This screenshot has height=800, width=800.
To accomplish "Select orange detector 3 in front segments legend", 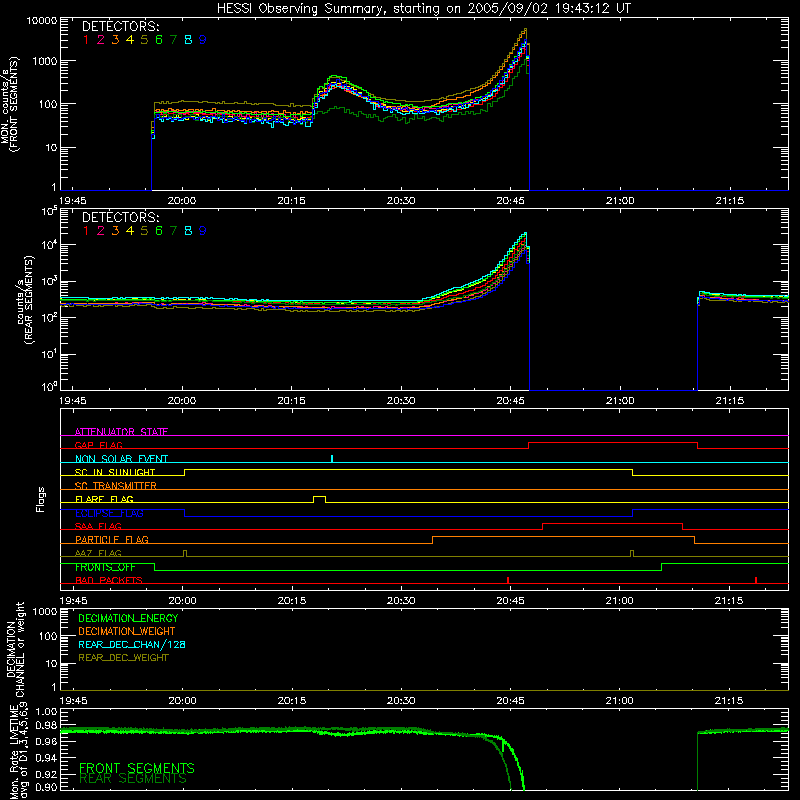I will coord(115,40).
